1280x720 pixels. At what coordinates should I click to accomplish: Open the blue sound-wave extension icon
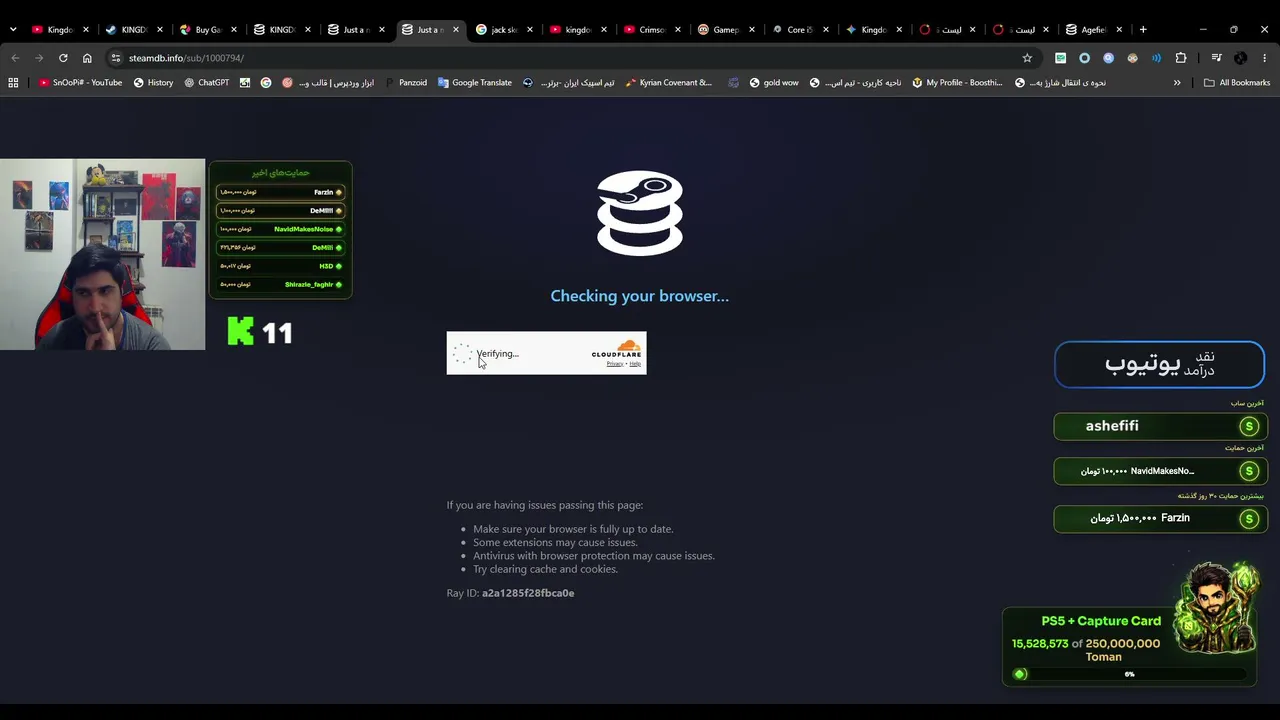[x=1156, y=58]
